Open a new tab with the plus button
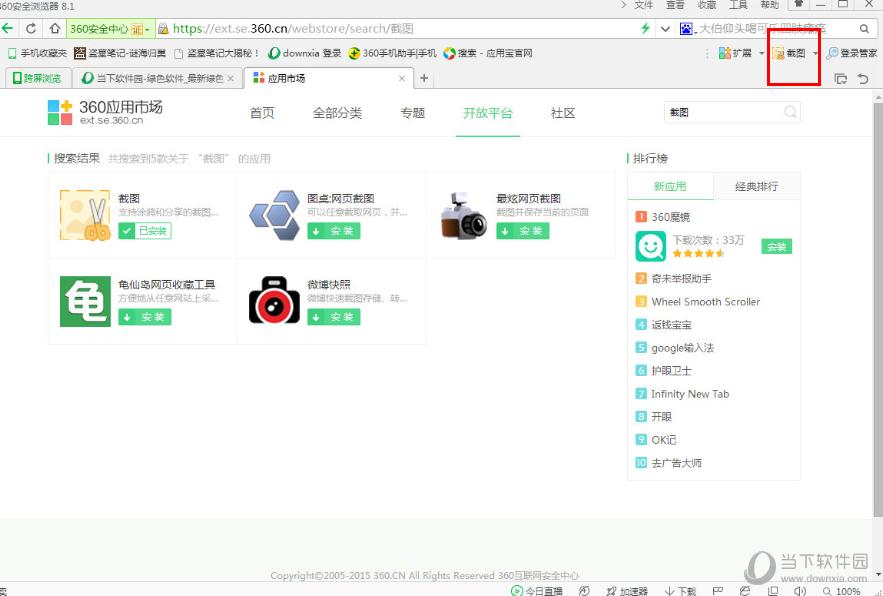The height and width of the screenshot is (596, 883). pos(424,78)
